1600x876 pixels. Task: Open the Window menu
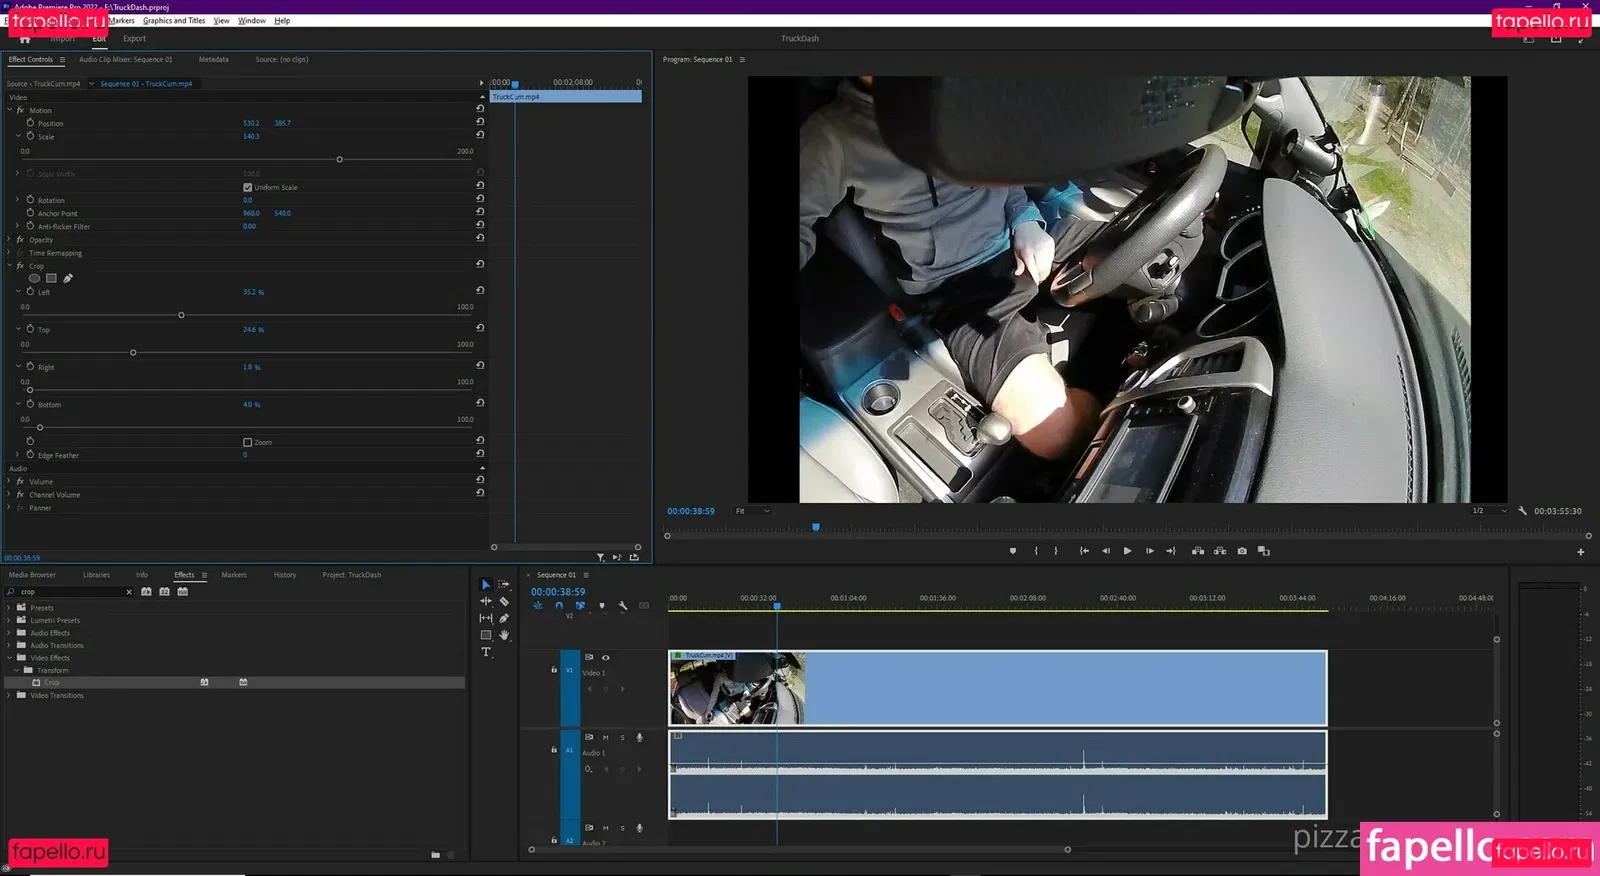click(251, 21)
